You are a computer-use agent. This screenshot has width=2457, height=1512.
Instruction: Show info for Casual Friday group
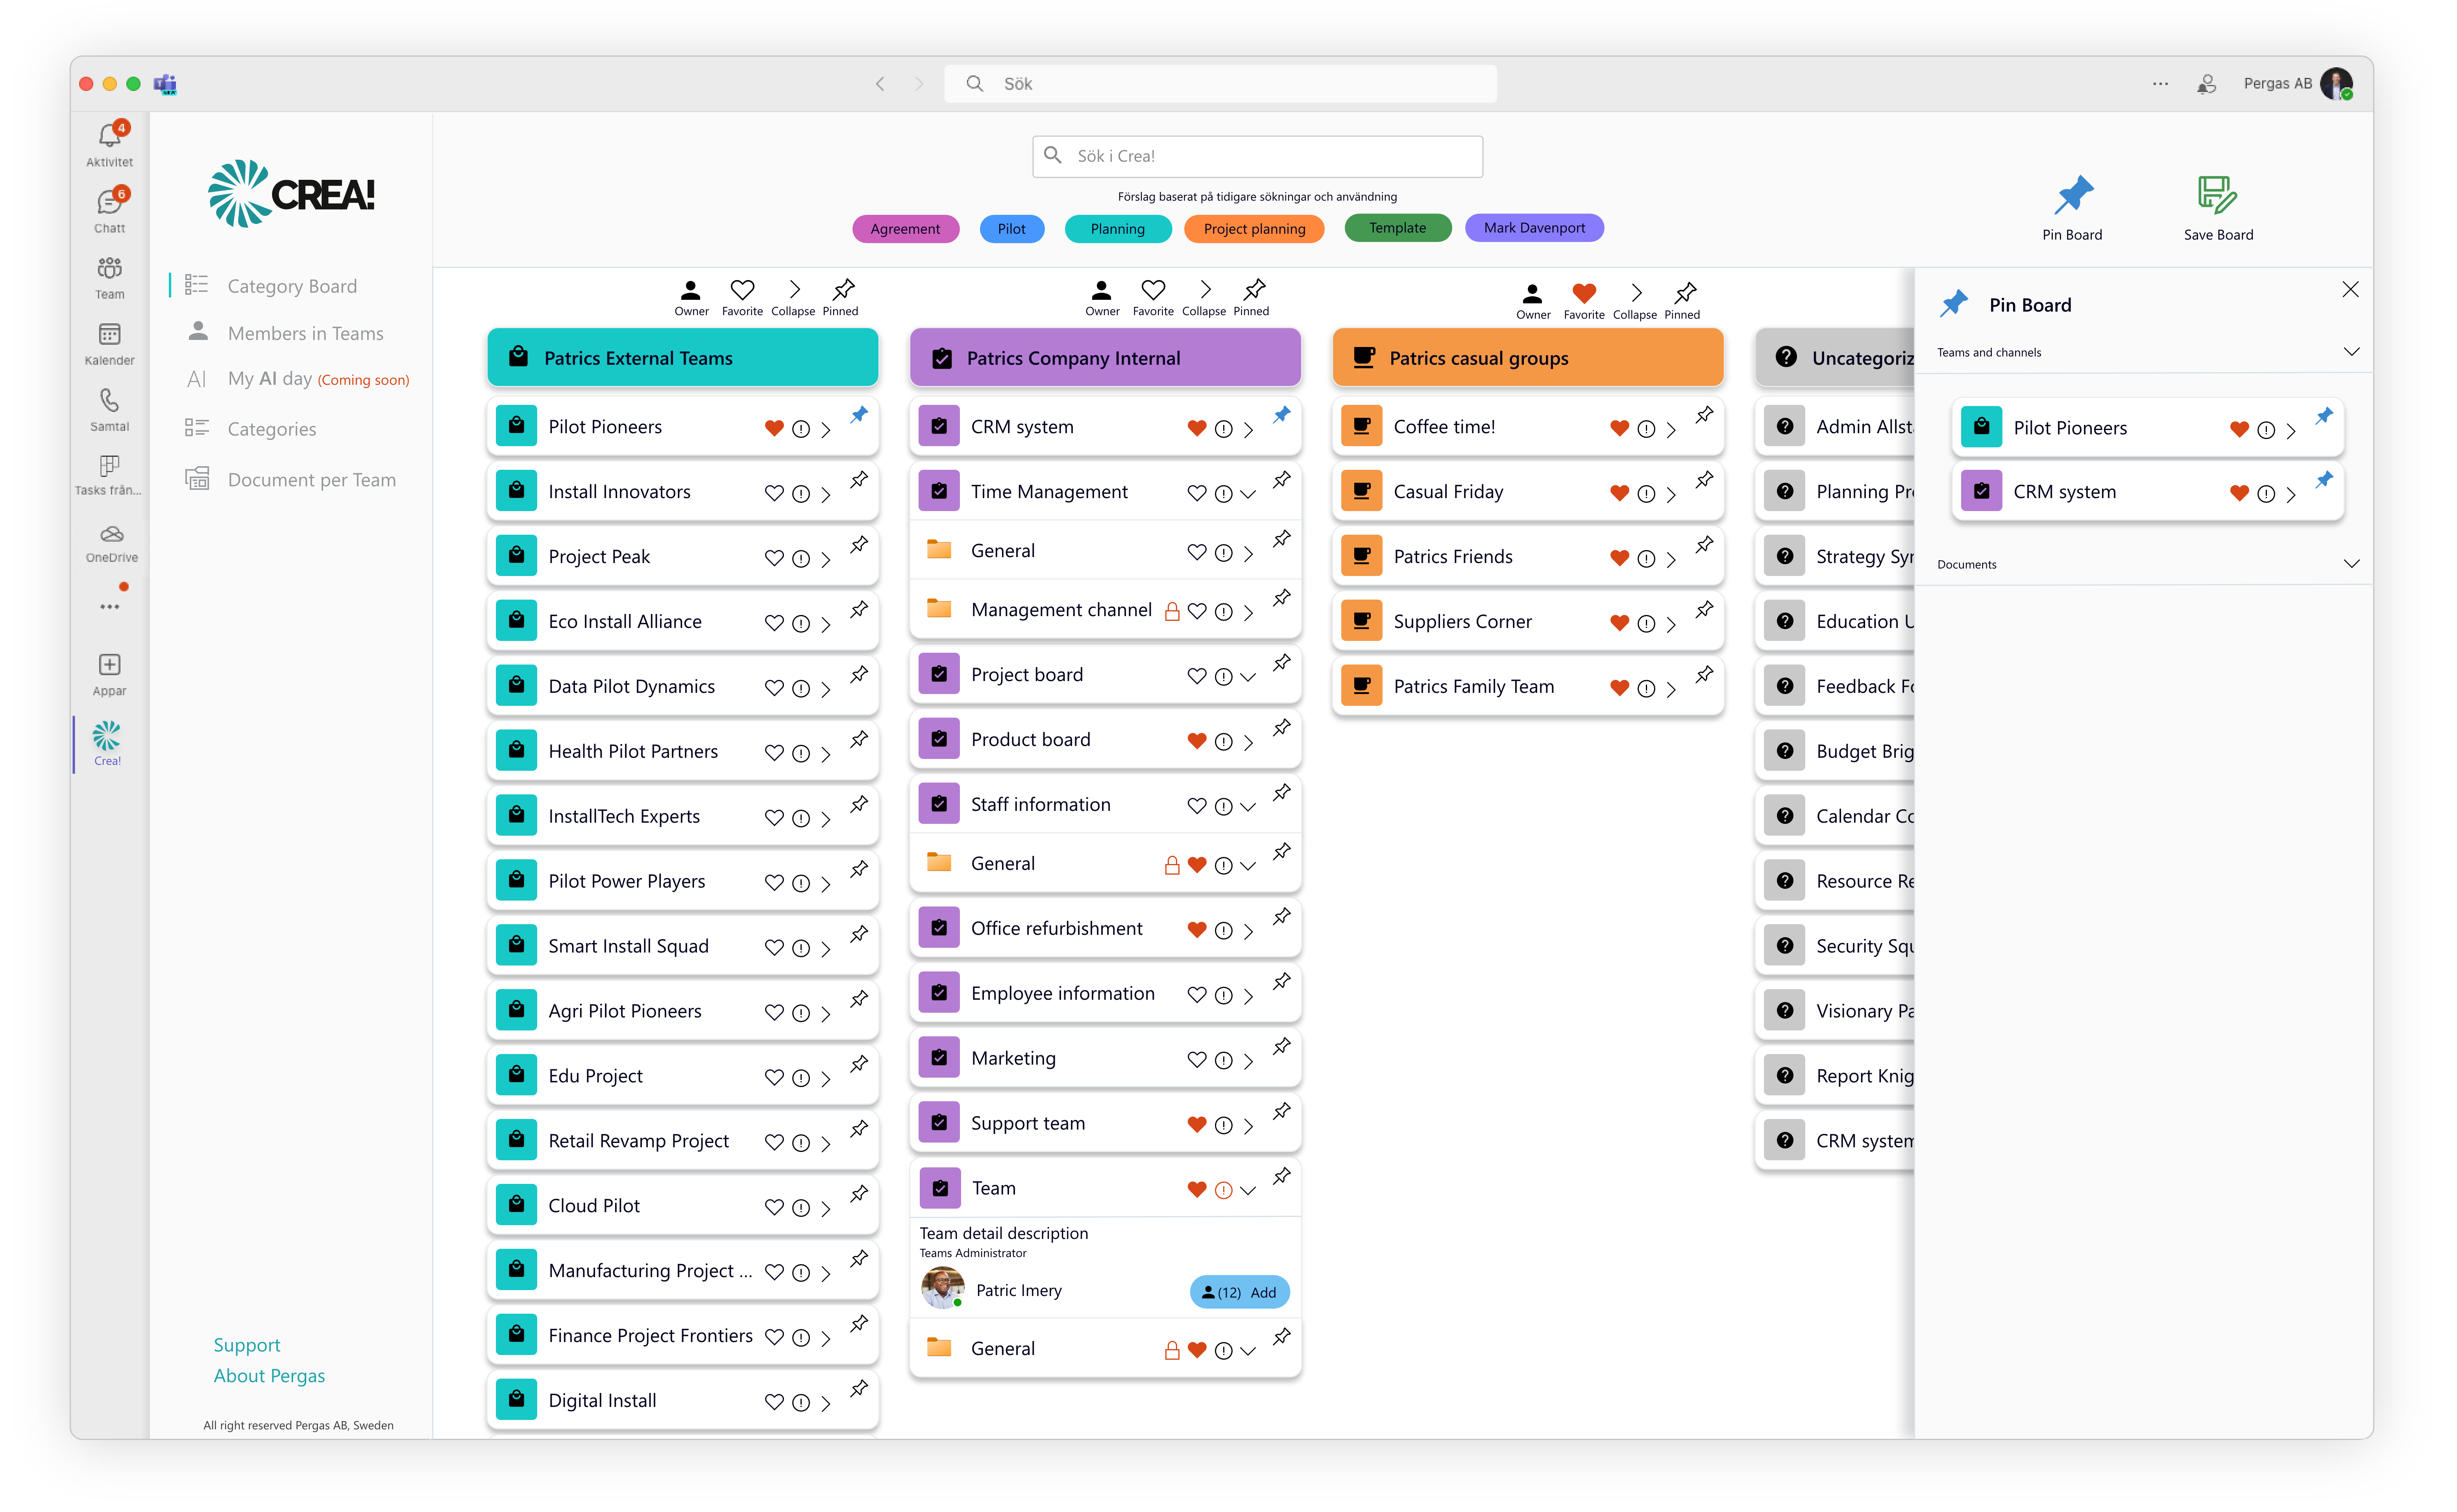coord(1646,494)
